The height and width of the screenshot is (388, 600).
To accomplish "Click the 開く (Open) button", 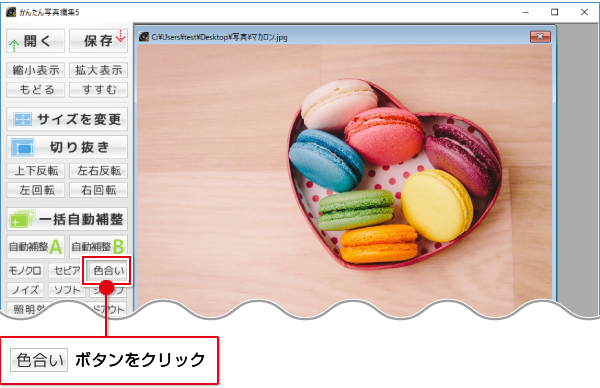I will [x=36, y=41].
